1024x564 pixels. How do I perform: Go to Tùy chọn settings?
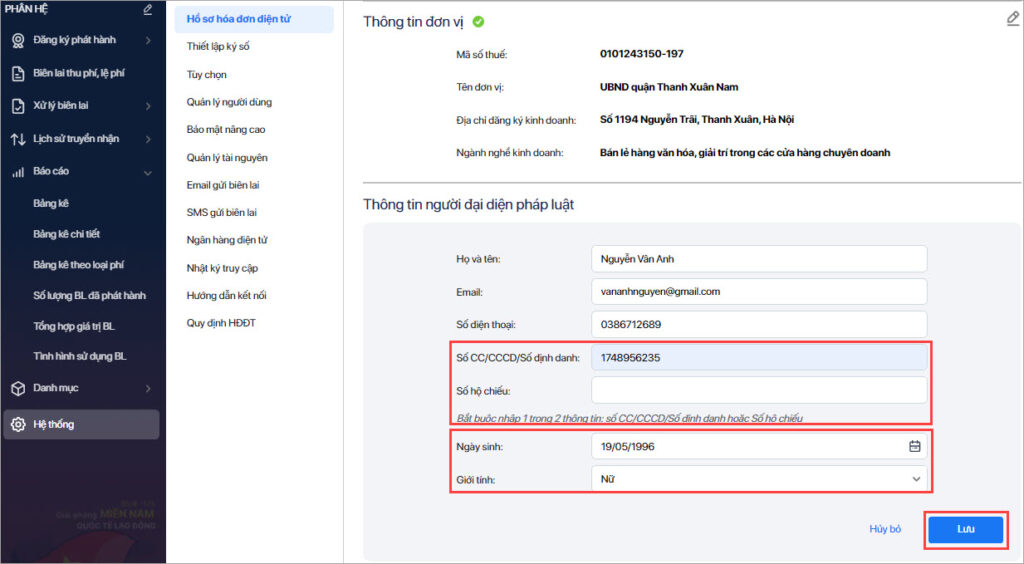(206, 74)
